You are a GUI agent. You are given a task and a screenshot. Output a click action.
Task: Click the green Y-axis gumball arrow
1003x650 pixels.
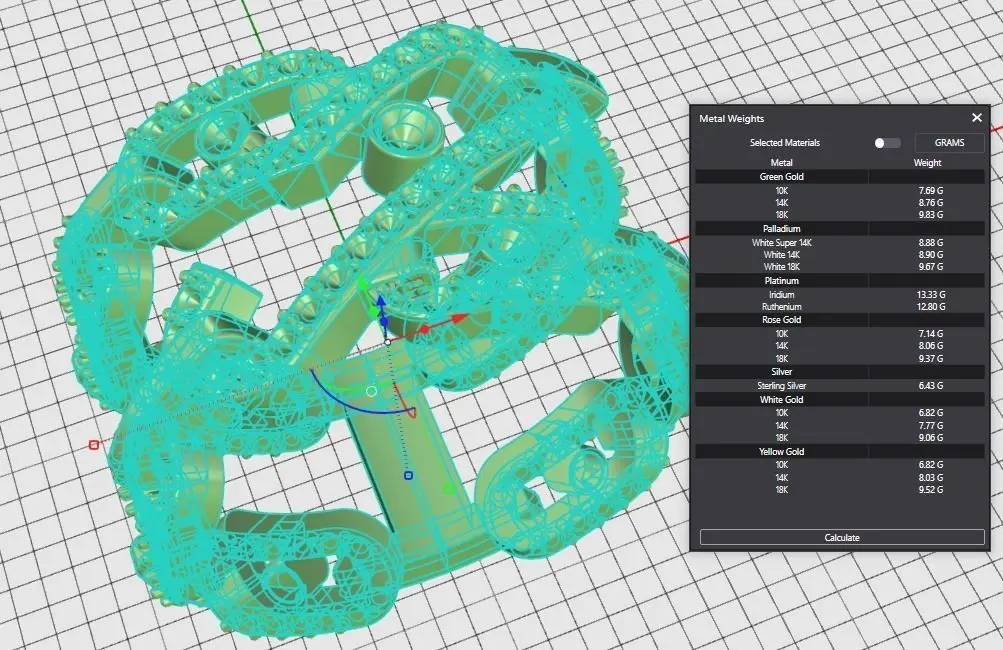point(362,283)
